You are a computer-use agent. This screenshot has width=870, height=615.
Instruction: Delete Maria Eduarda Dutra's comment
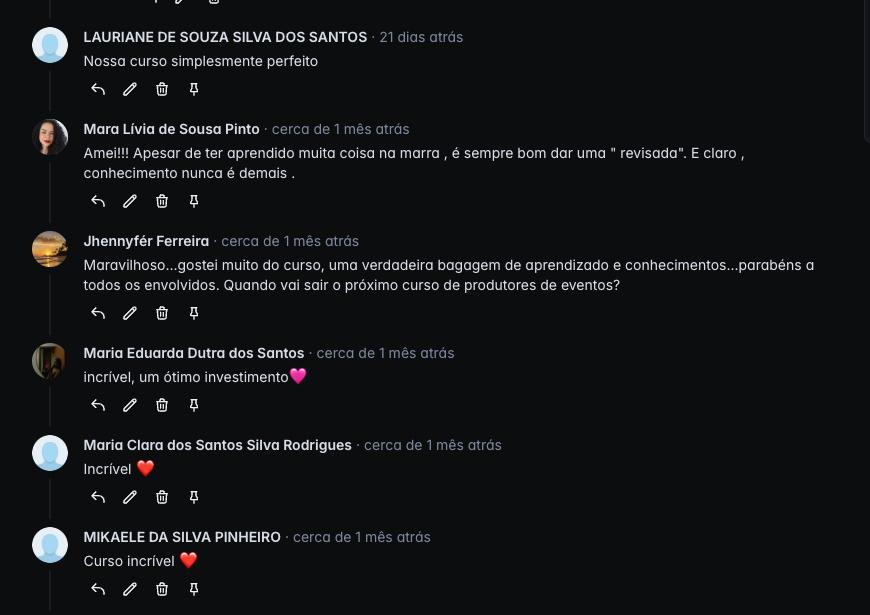click(x=161, y=405)
